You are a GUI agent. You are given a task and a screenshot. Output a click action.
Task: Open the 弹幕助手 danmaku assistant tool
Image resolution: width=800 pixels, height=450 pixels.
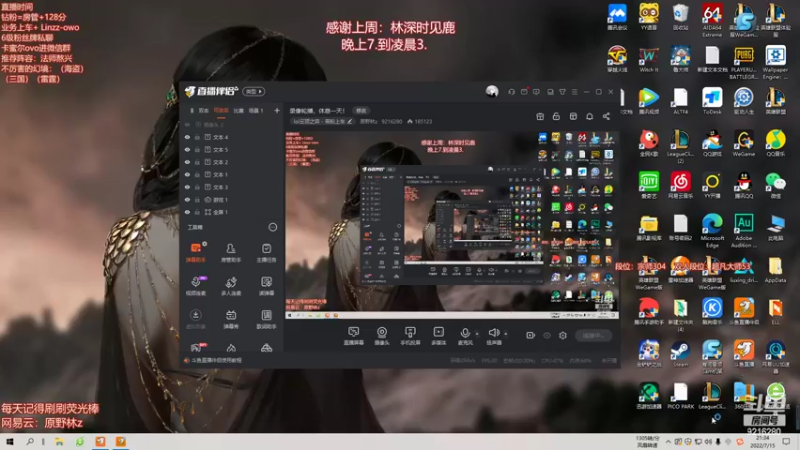coord(195,252)
